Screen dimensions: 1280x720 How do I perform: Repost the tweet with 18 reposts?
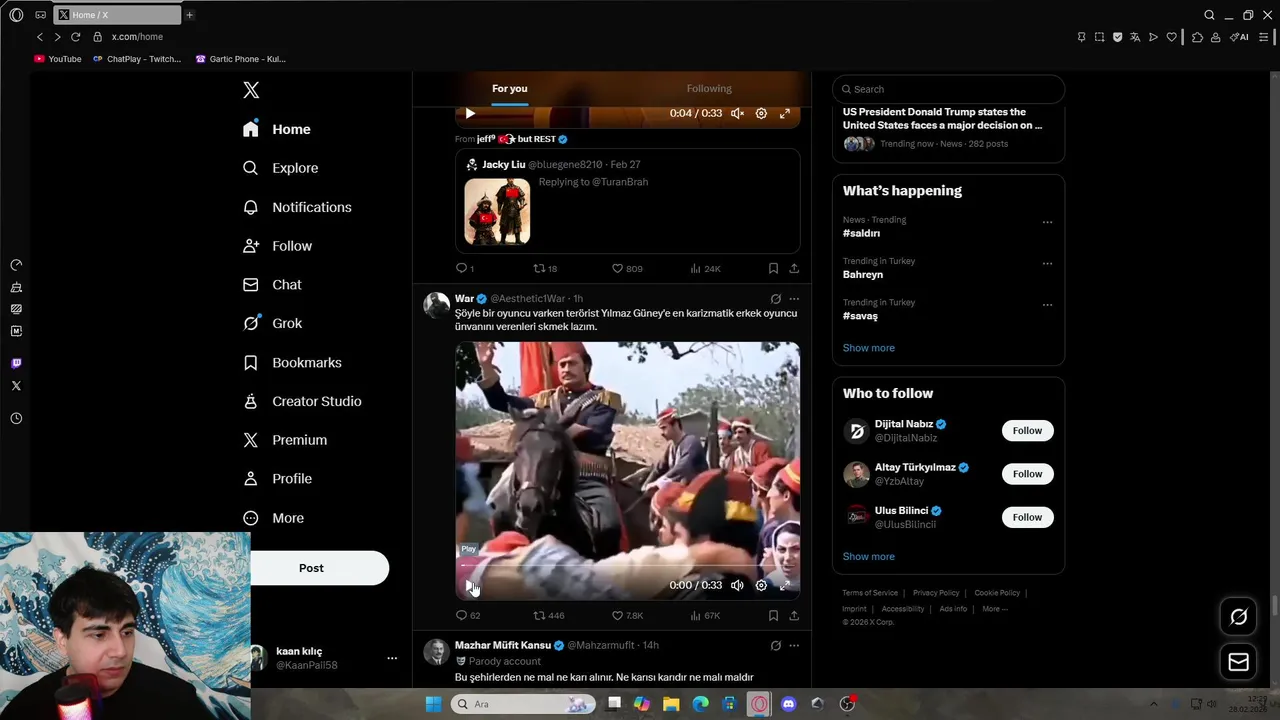click(x=545, y=268)
